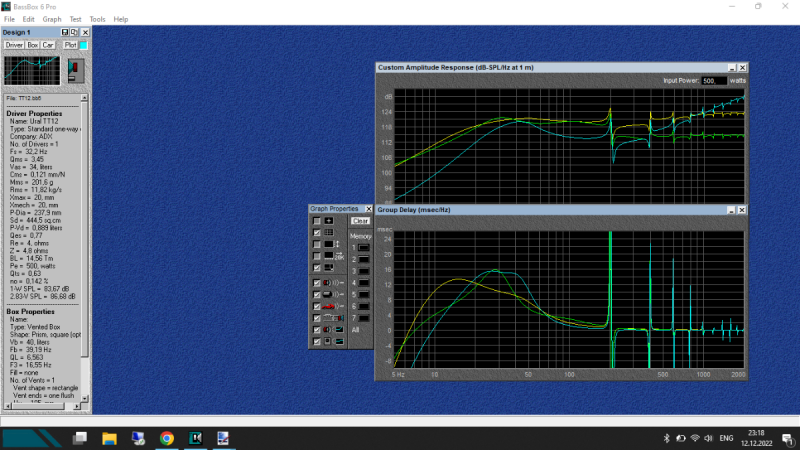
Task: Enable the cursor checkbox in Graph Properties
Action: [x=317, y=220]
